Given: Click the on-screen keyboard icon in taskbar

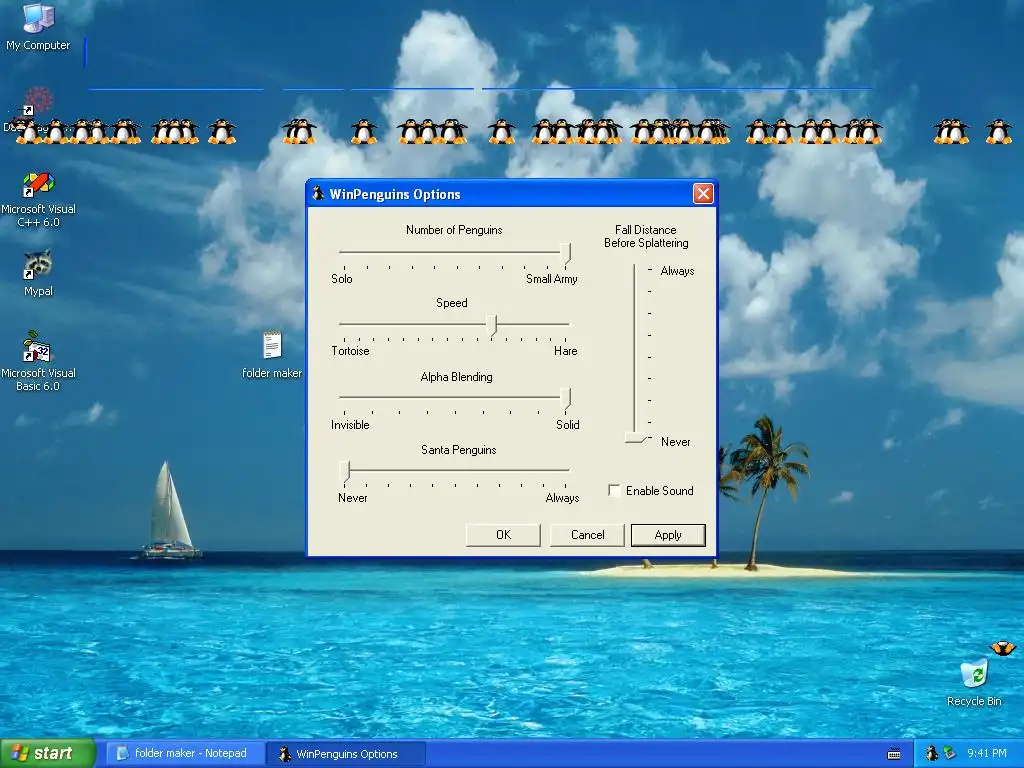Looking at the screenshot, I should coord(894,754).
